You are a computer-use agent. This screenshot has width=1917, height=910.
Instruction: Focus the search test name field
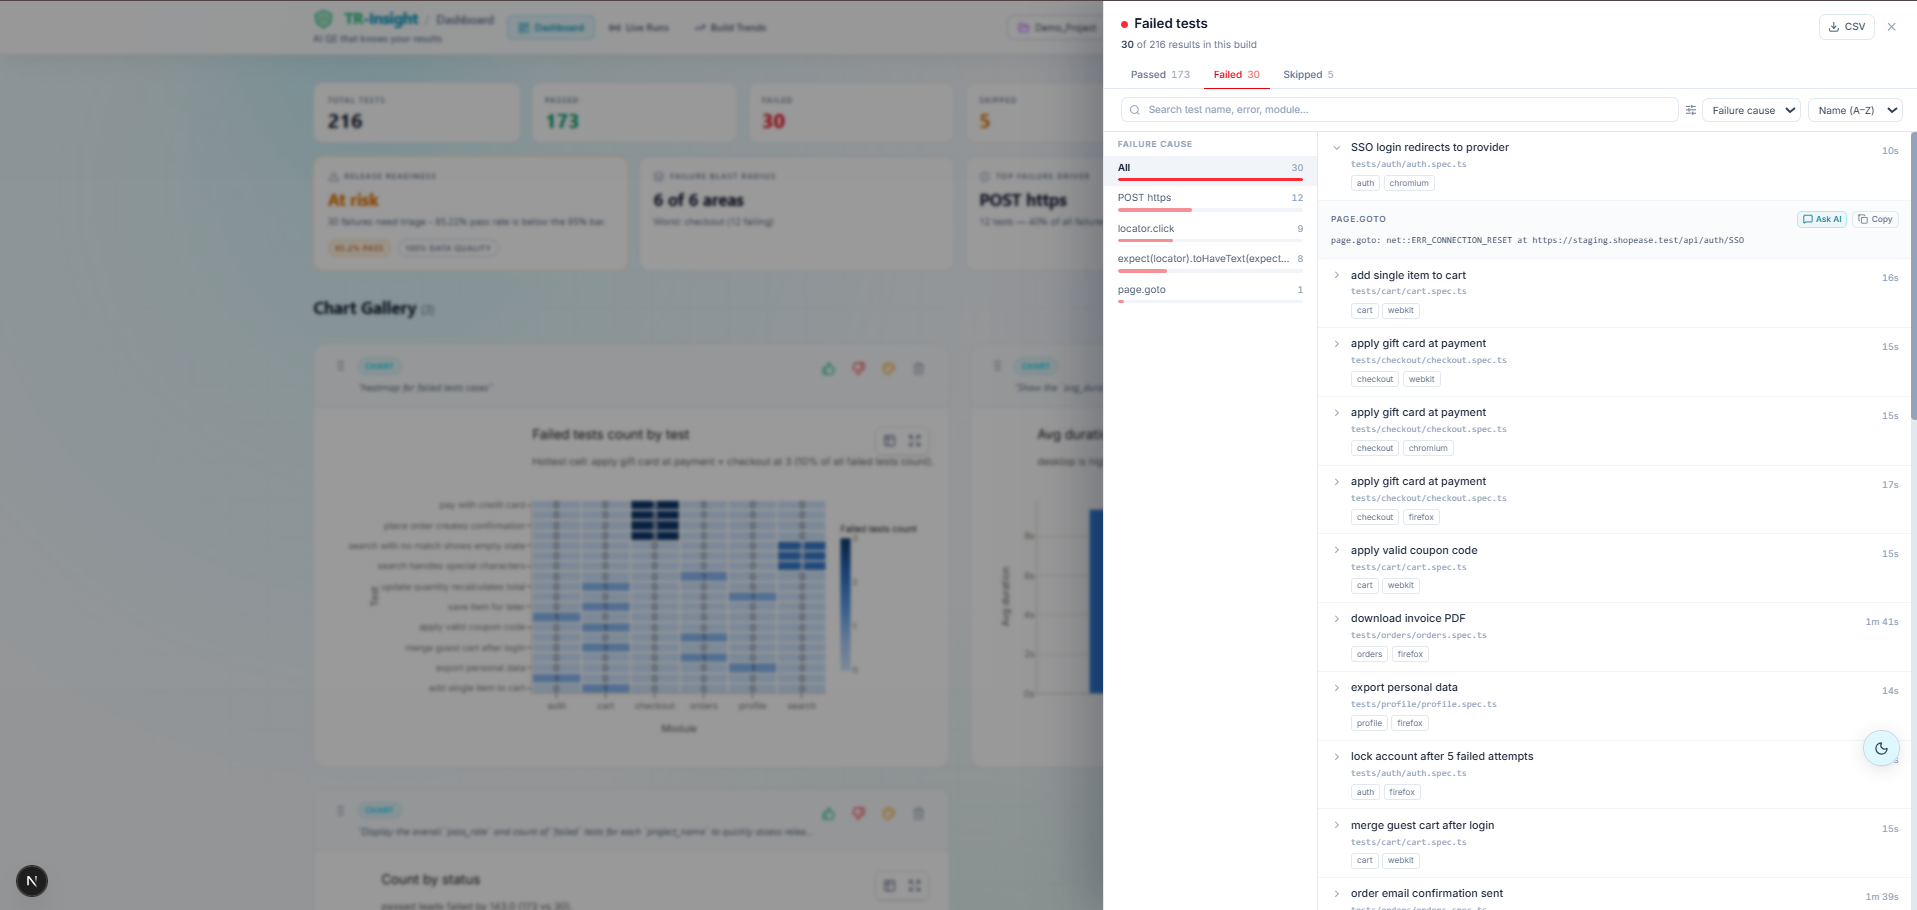1399,110
